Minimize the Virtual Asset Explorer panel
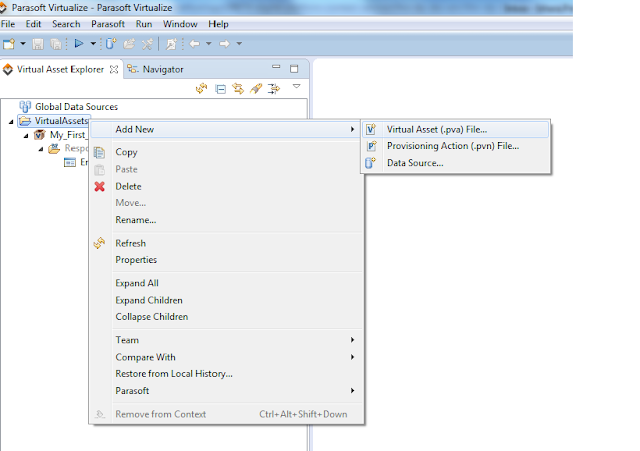 point(276,67)
